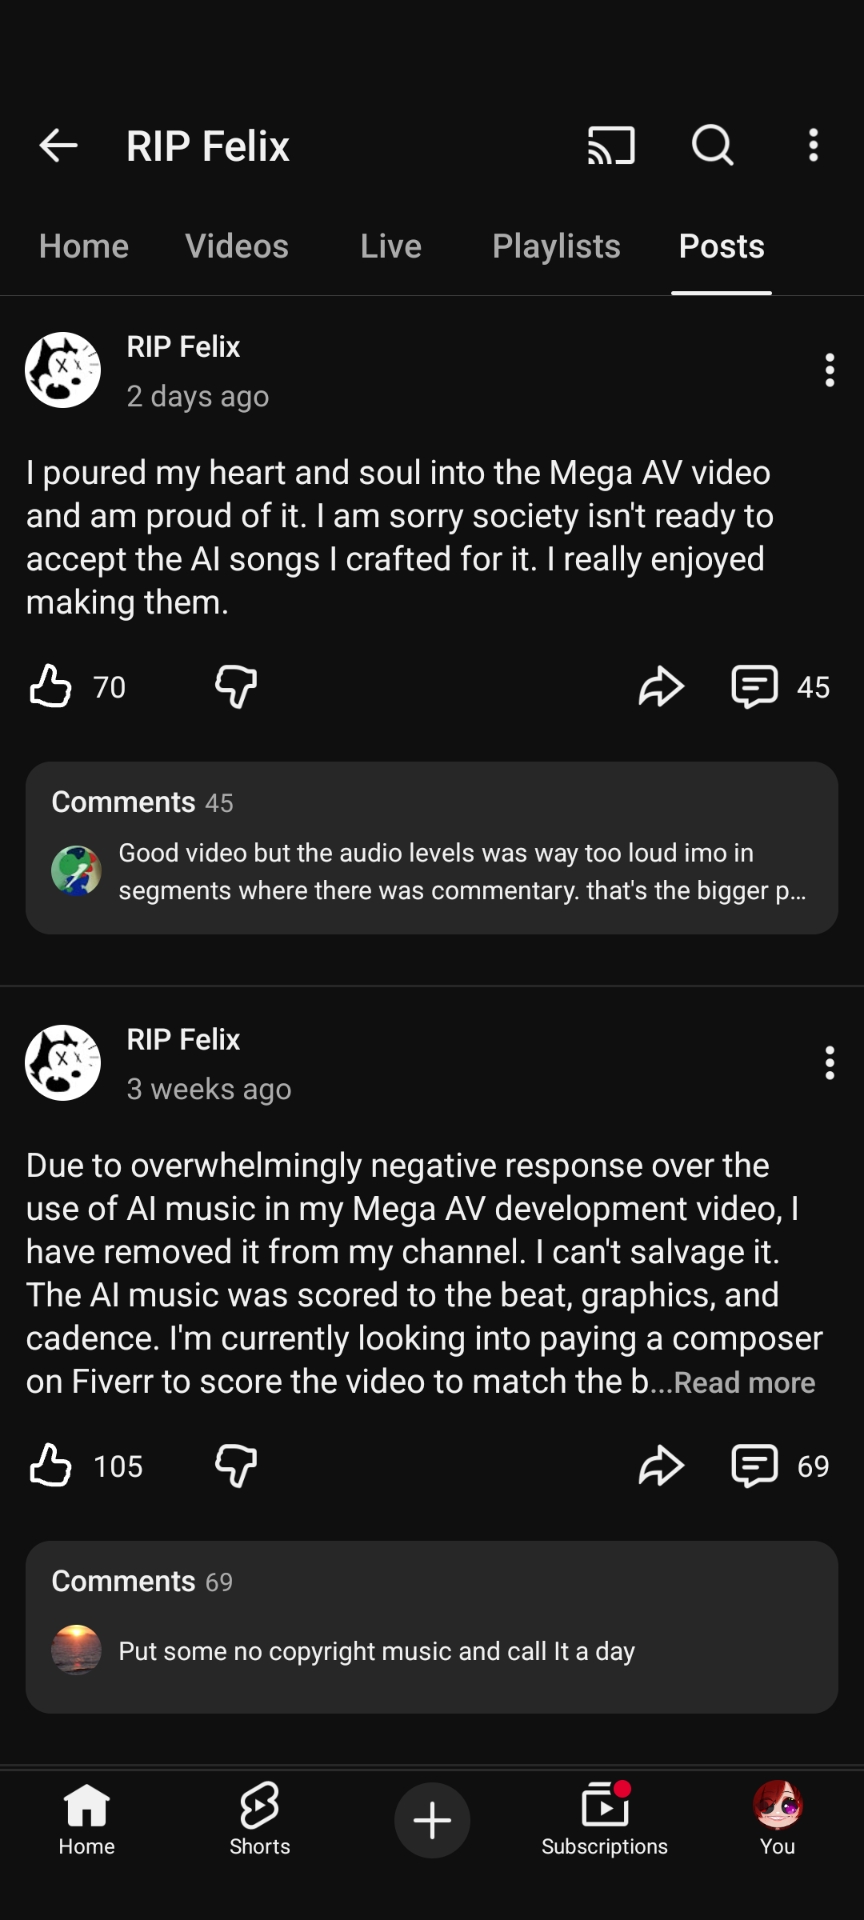Share the 2 days ago post
The height and width of the screenshot is (1920, 864).
661,687
